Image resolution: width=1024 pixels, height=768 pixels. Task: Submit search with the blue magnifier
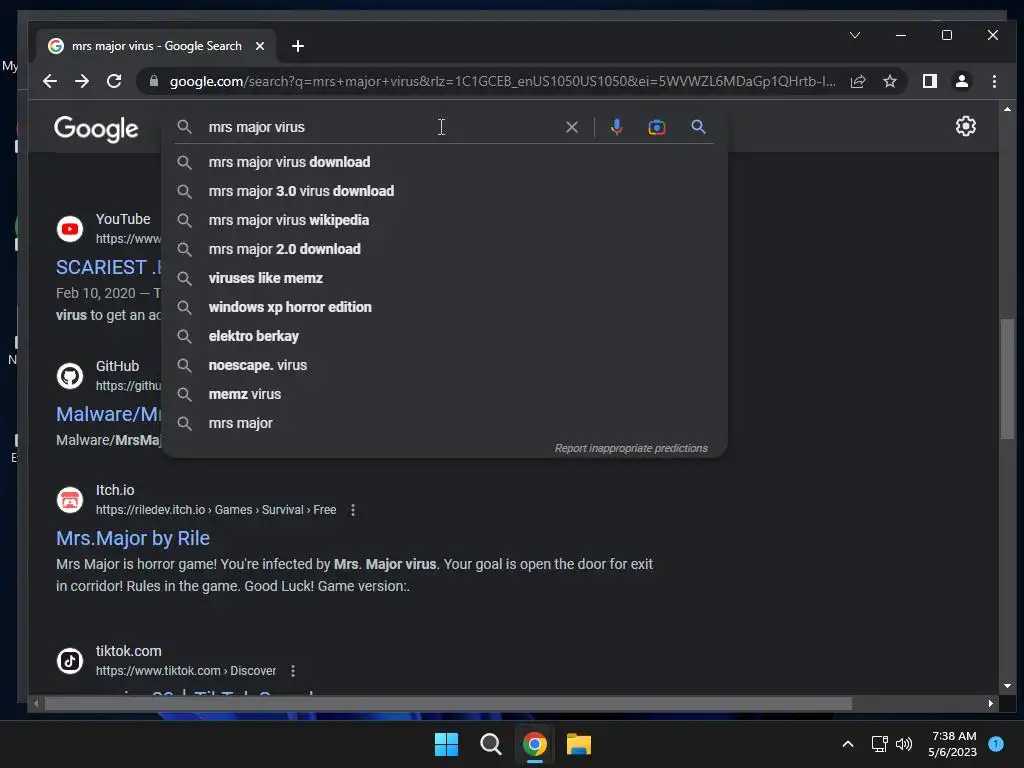(698, 127)
